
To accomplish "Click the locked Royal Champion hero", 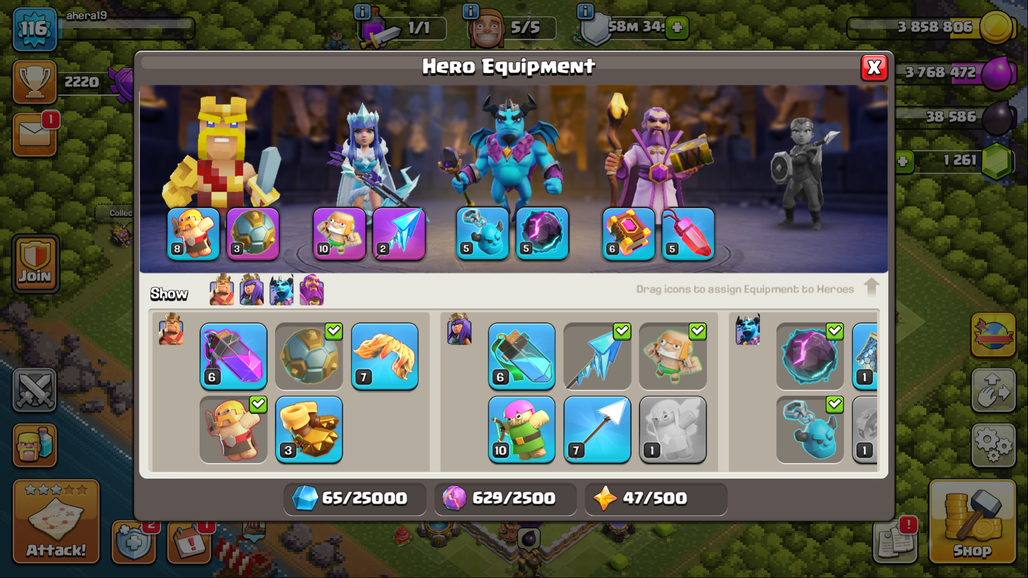I will pyautogui.click(x=803, y=172).
